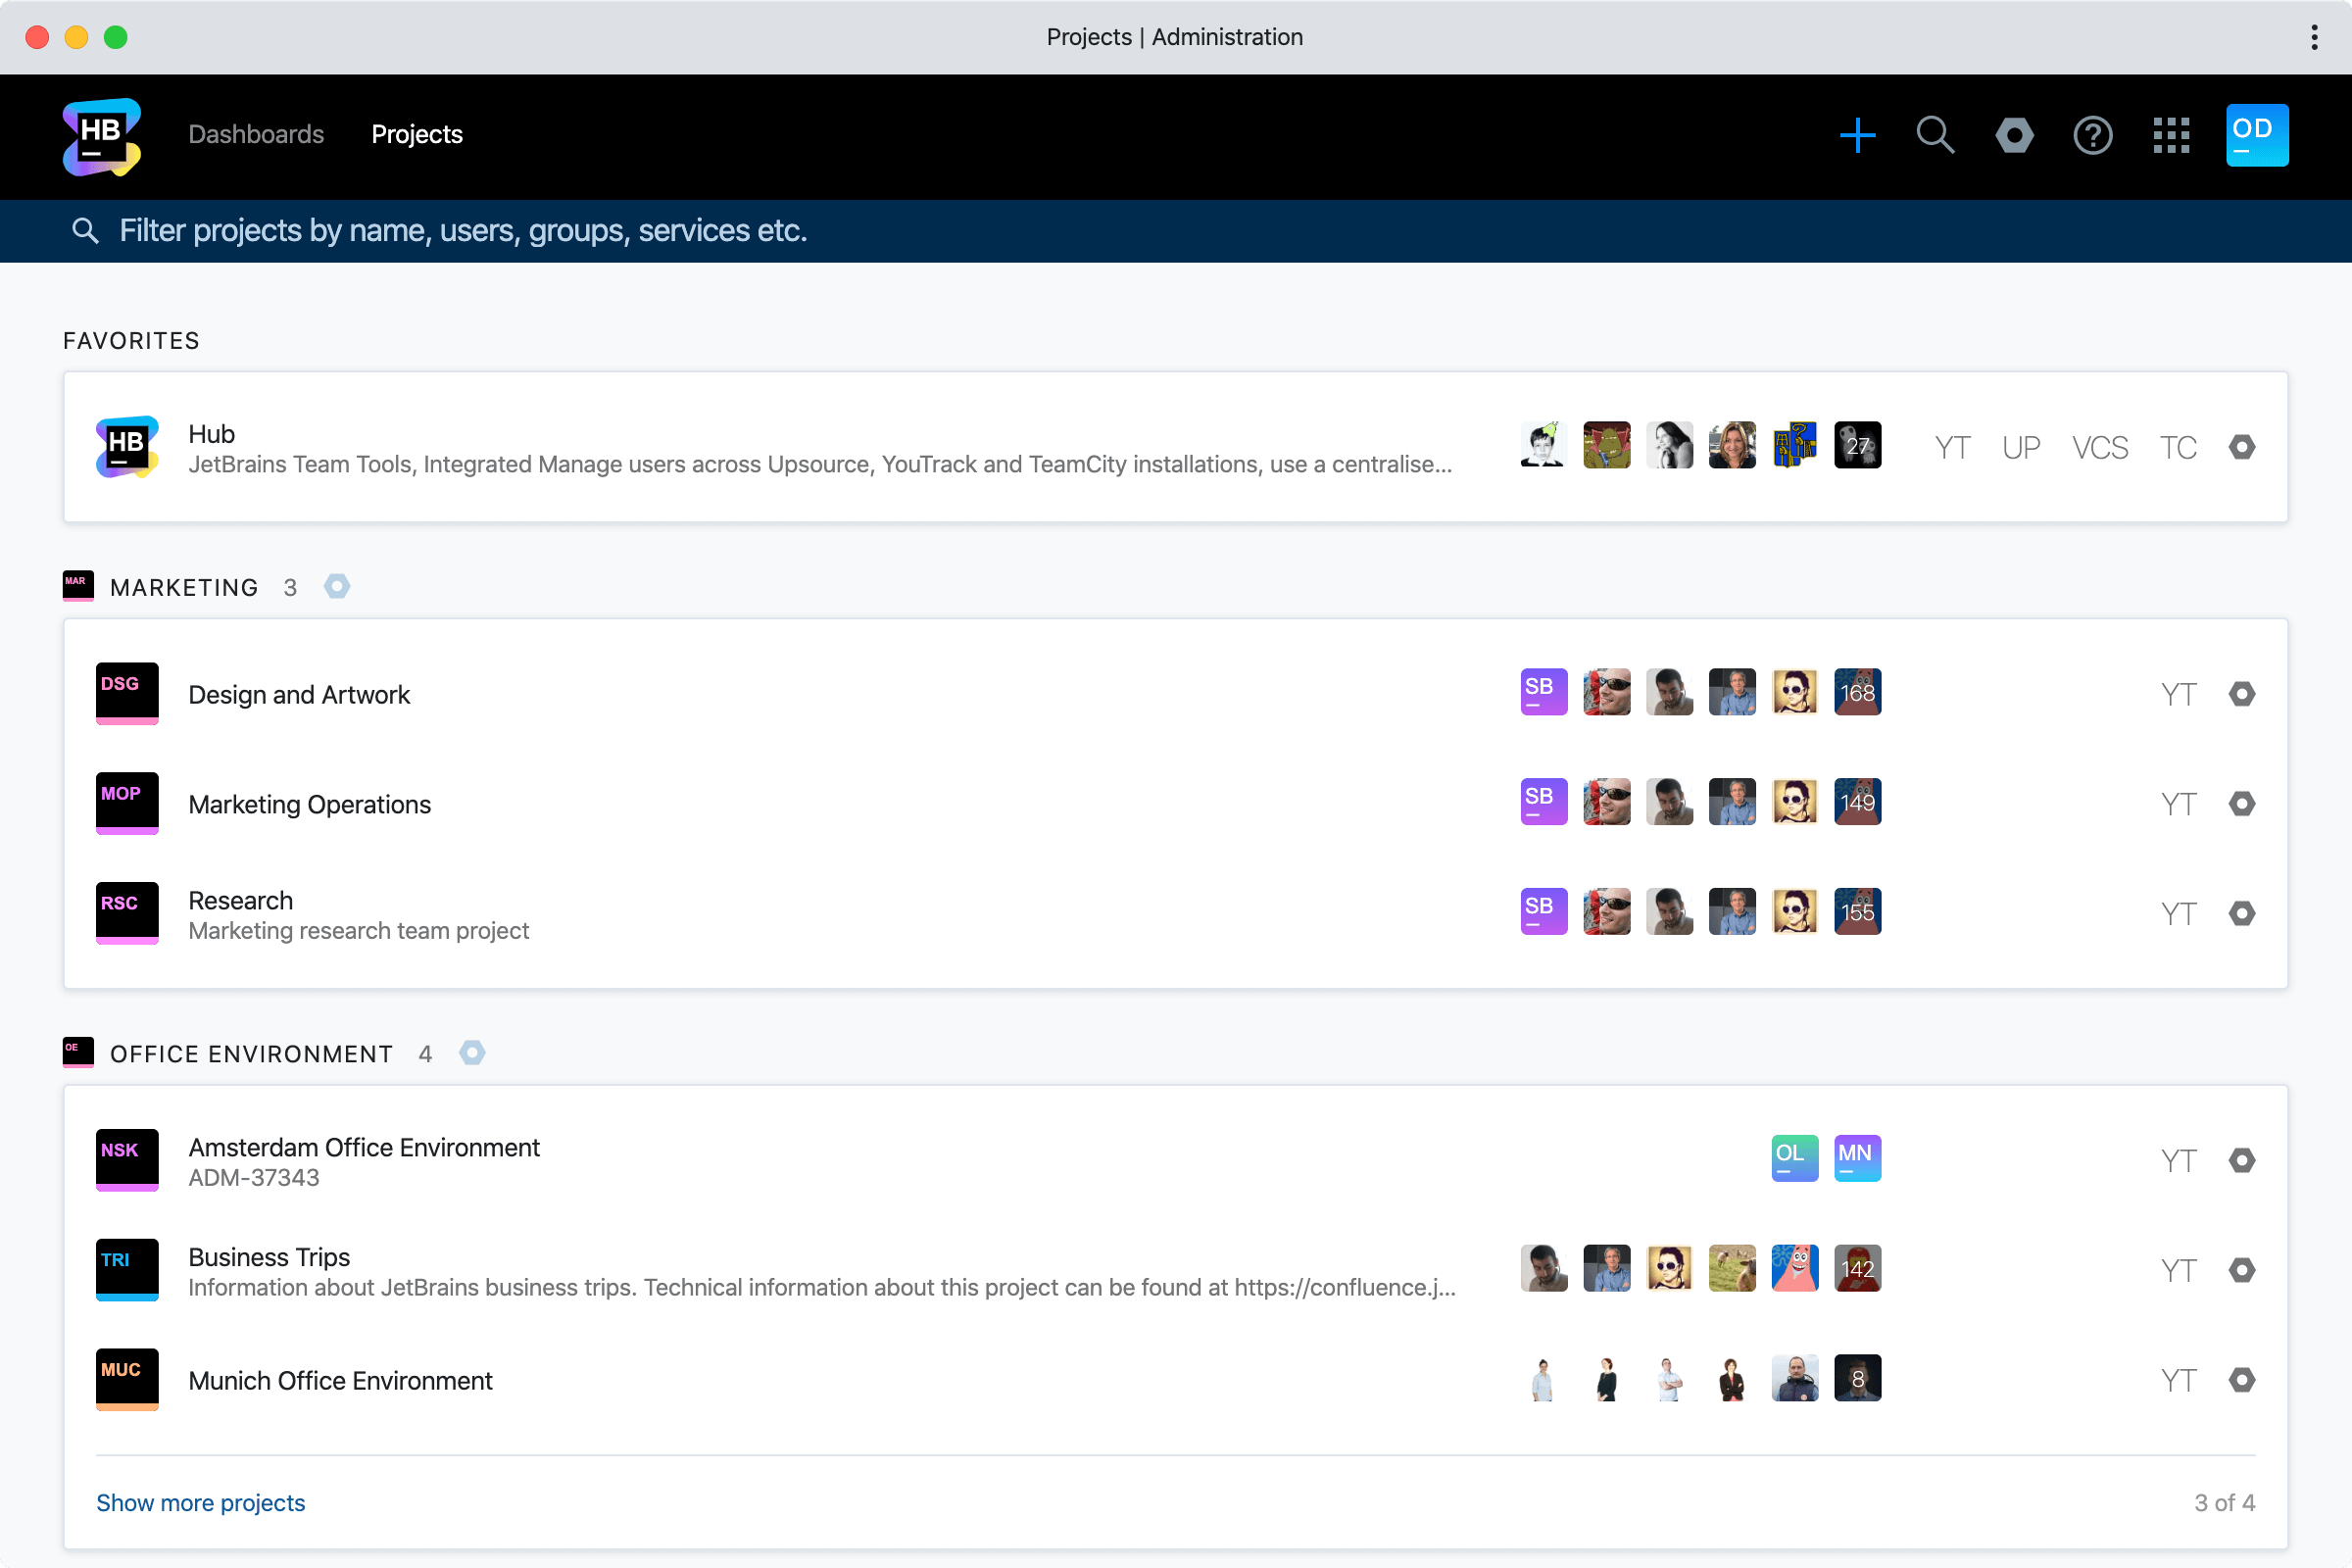
Task: Click YT link in Marketing Operations row
Action: 2178,804
